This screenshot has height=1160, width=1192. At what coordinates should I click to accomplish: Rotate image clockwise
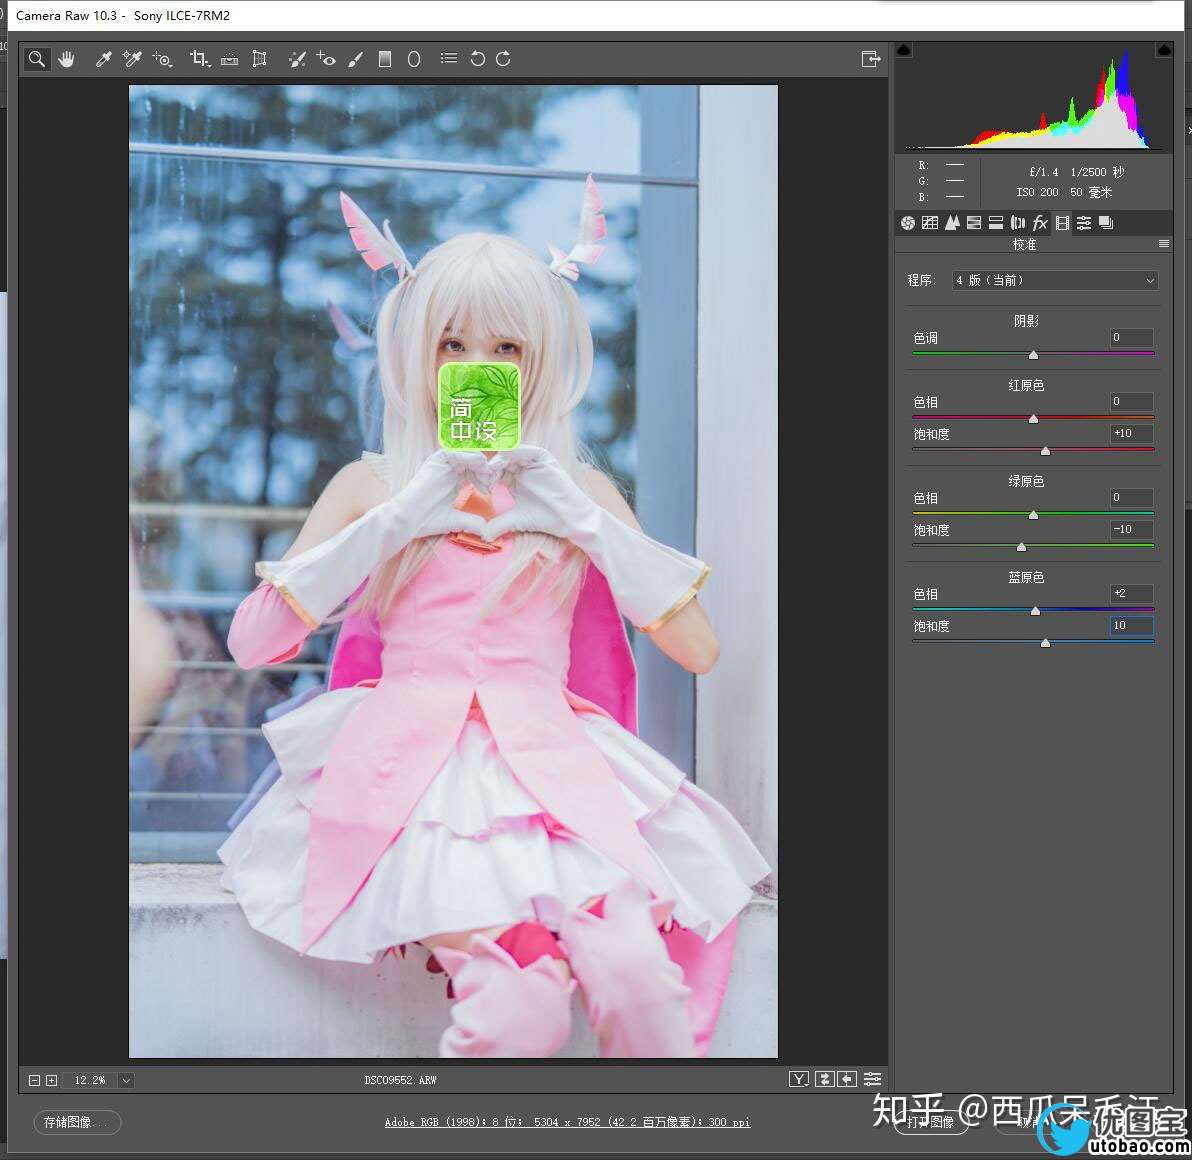click(x=503, y=59)
